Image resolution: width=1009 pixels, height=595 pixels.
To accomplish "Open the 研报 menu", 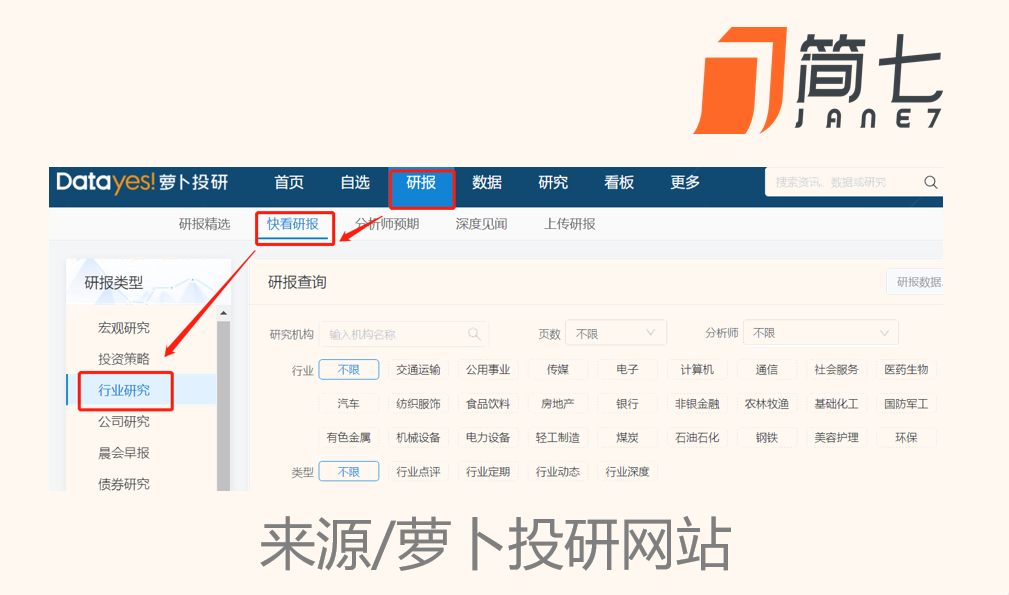I will click(x=421, y=183).
